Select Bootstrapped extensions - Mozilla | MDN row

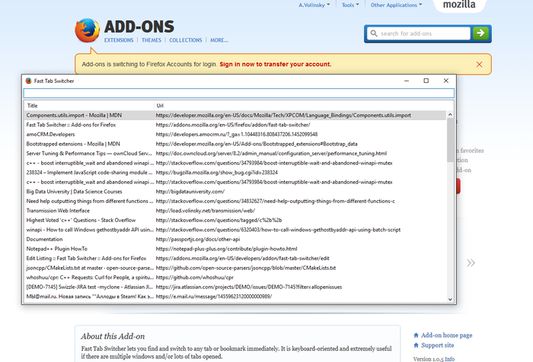235,144
